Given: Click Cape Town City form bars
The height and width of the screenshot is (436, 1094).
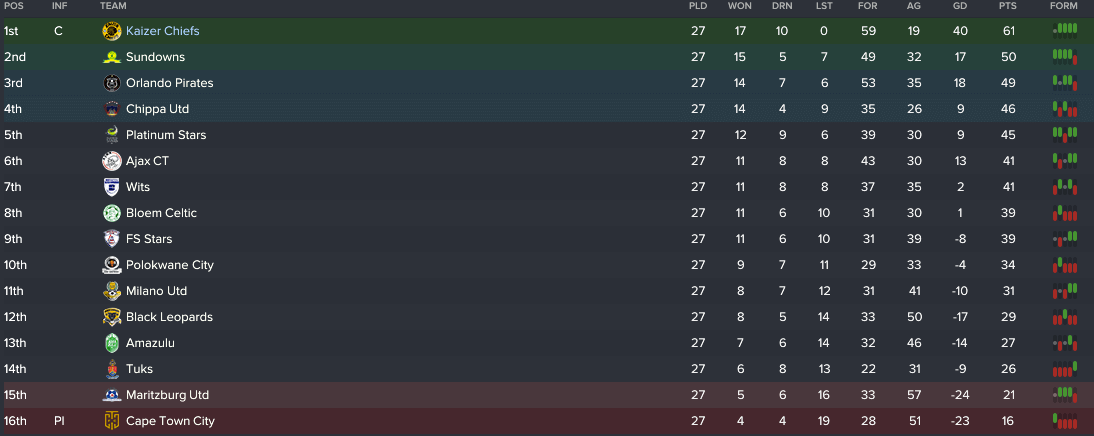Looking at the screenshot, I should (x=1065, y=421).
